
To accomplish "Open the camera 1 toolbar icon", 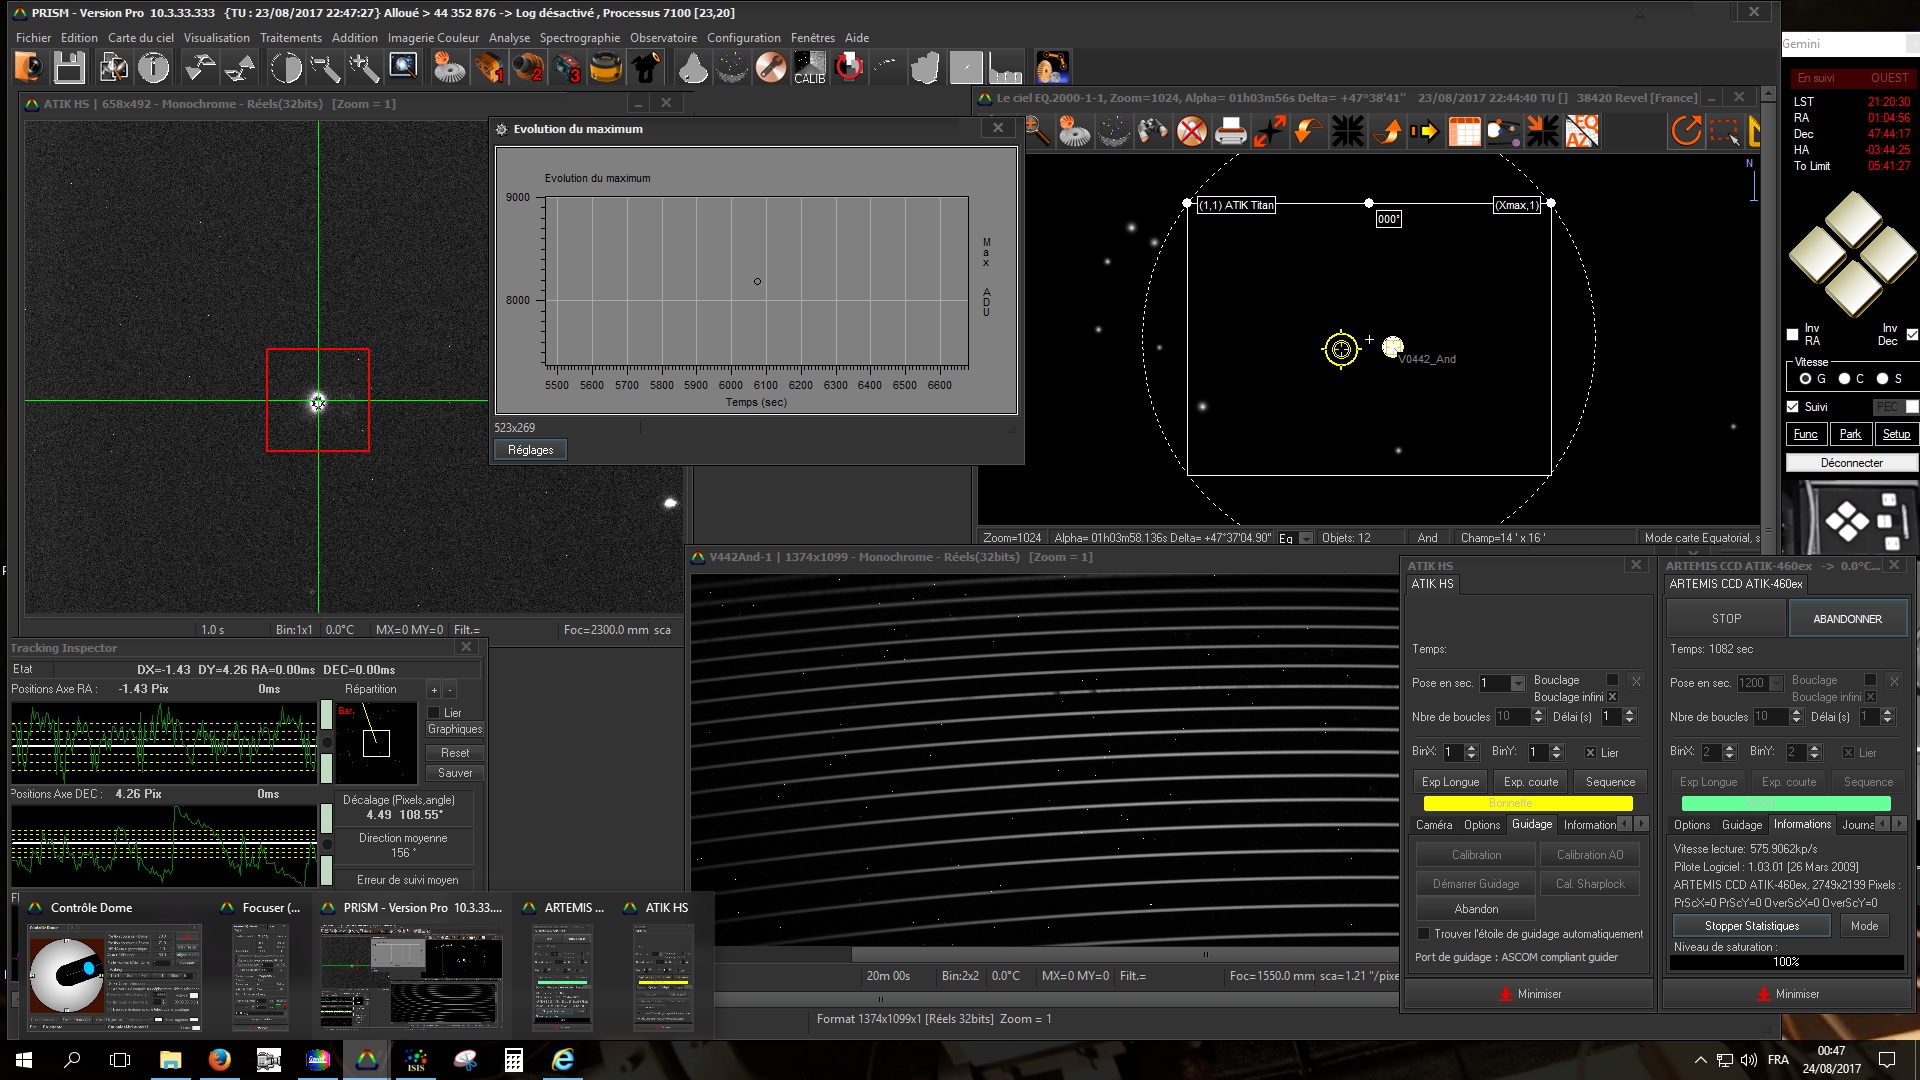I will click(x=489, y=68).
